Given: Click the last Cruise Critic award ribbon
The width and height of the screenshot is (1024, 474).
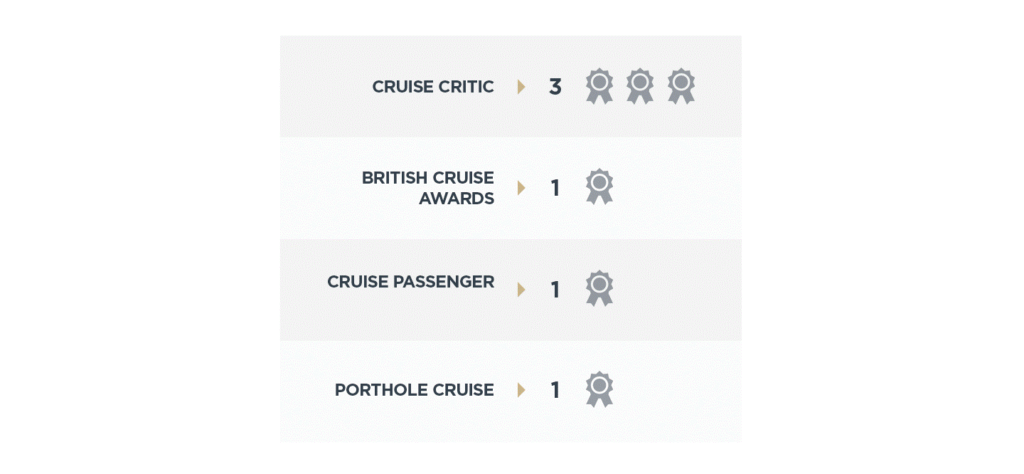Looking at the screenshot, I should (681, 86).
